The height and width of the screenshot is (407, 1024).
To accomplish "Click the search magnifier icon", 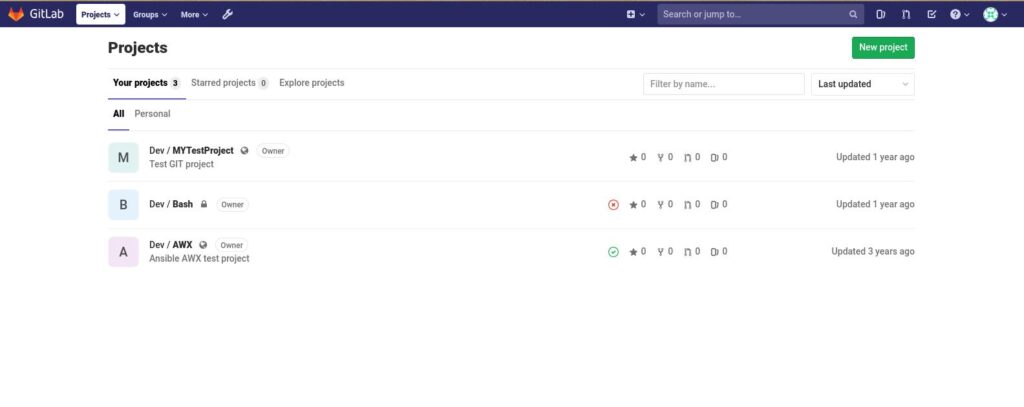I will (x=853, y=14).
